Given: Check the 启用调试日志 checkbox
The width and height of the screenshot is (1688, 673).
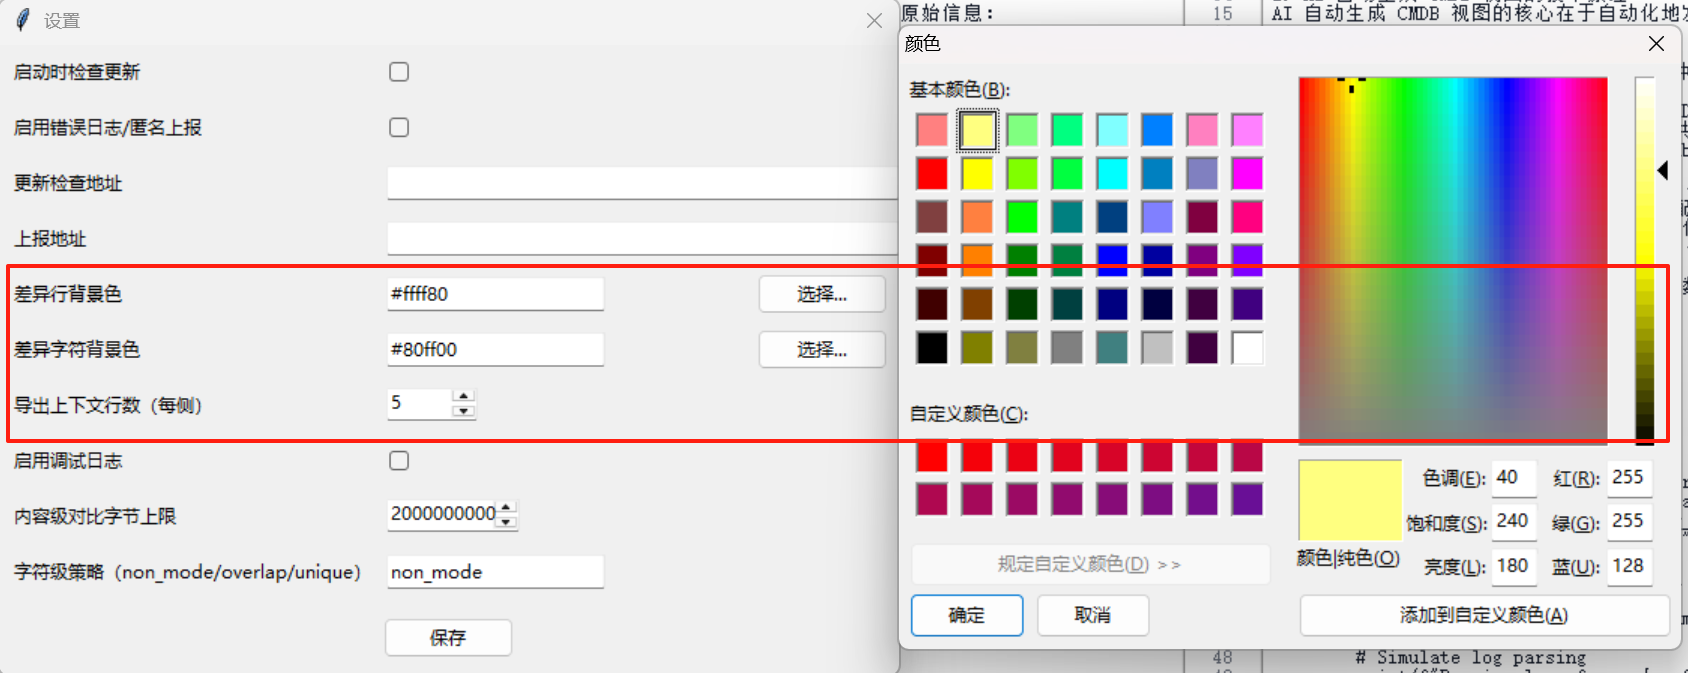Looking at the screenshot, I should (x=399, y=461).
